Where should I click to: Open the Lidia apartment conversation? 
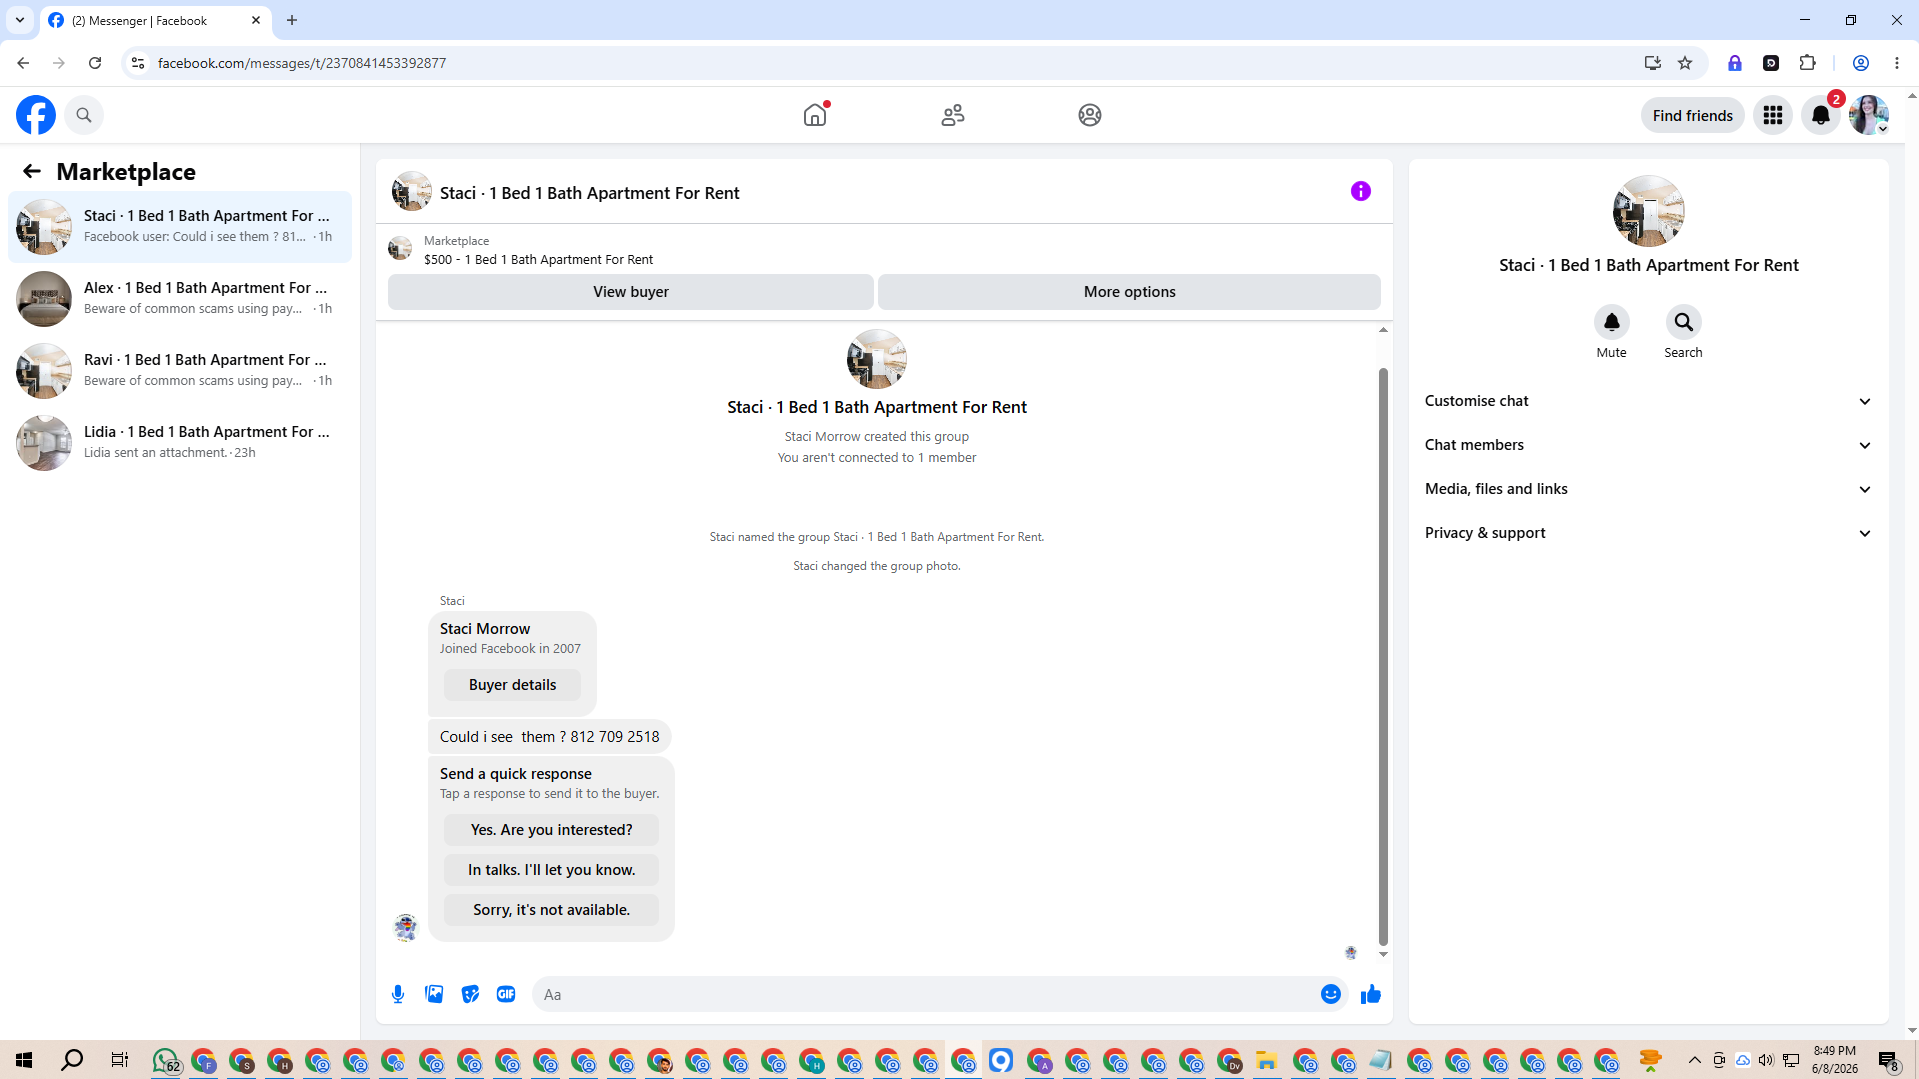(180, 442)
